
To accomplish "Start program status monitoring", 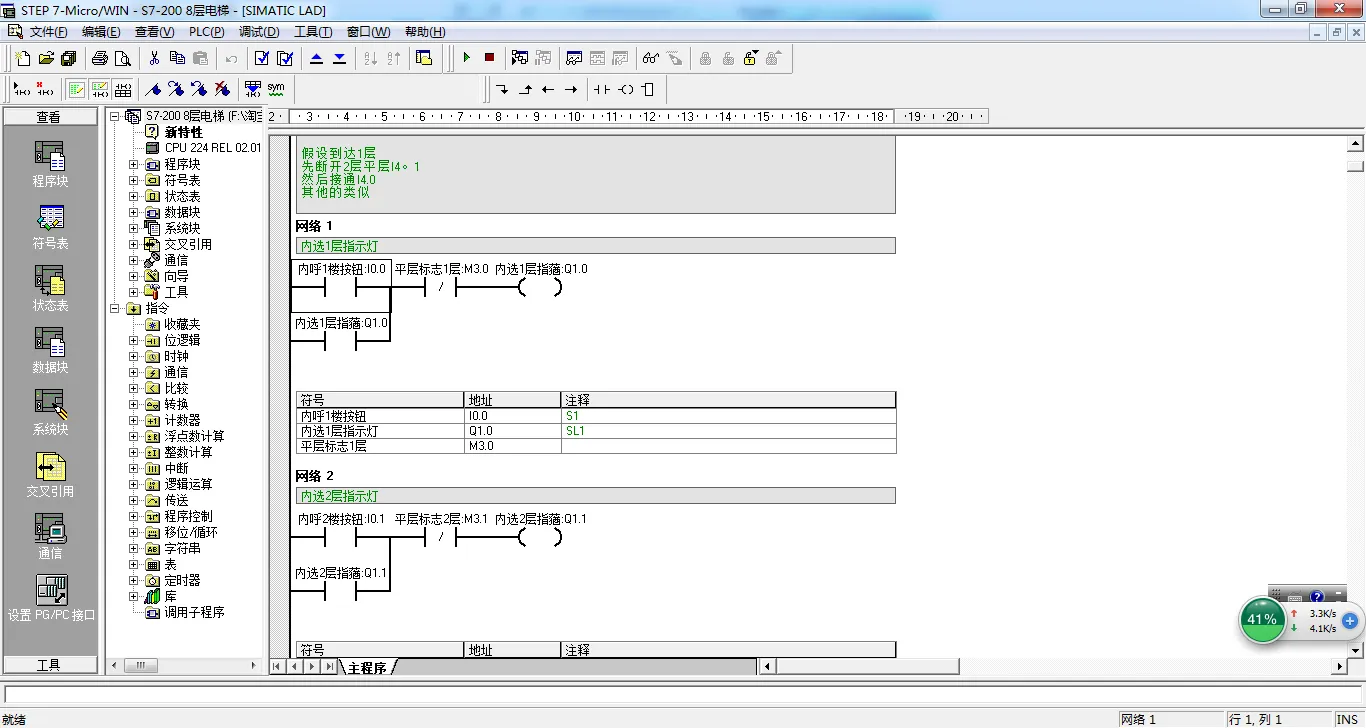I will (x=520, y=58).
